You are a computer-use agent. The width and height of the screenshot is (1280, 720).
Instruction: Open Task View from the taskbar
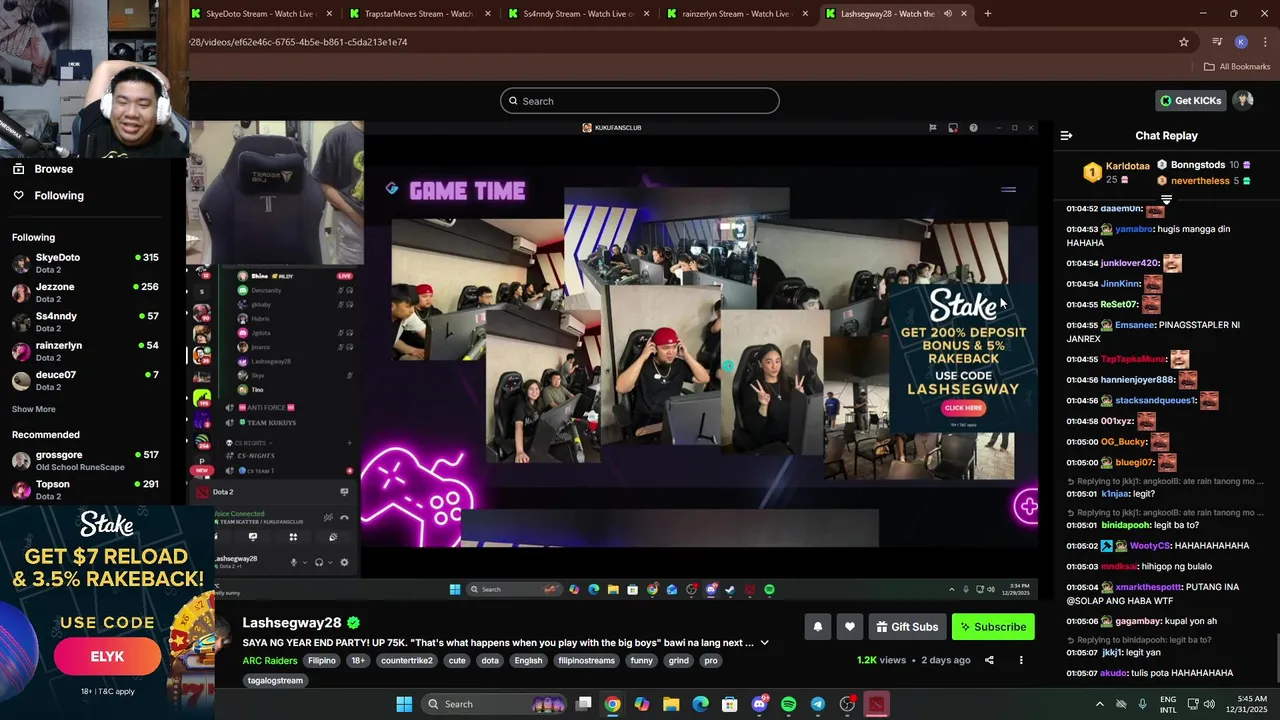[x=584, y=704]
